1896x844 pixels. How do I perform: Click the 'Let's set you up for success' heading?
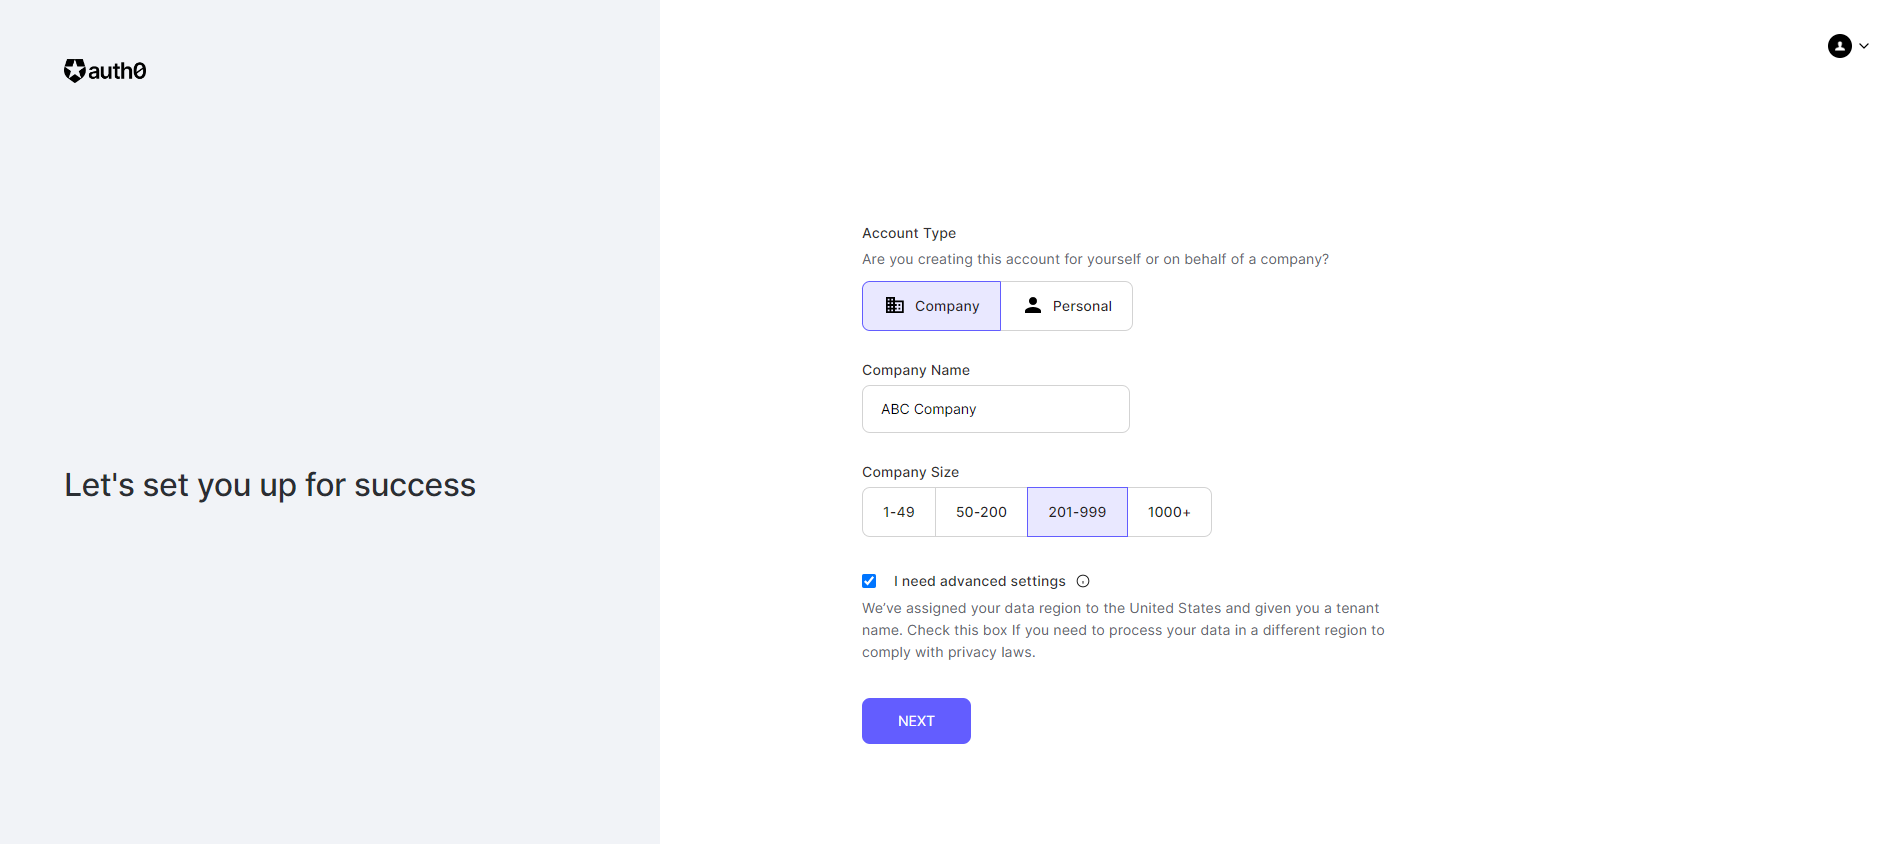click(270, 485)
